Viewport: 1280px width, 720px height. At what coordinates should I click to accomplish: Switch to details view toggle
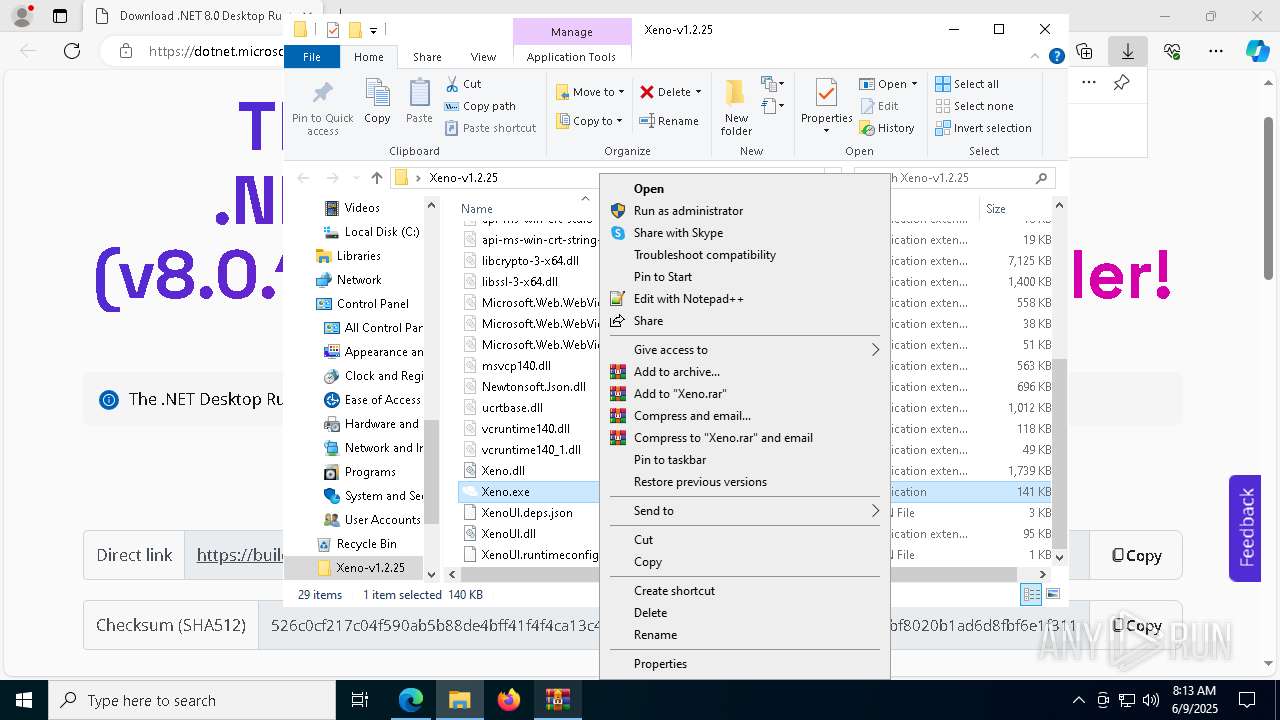(x=1031, y=595)
